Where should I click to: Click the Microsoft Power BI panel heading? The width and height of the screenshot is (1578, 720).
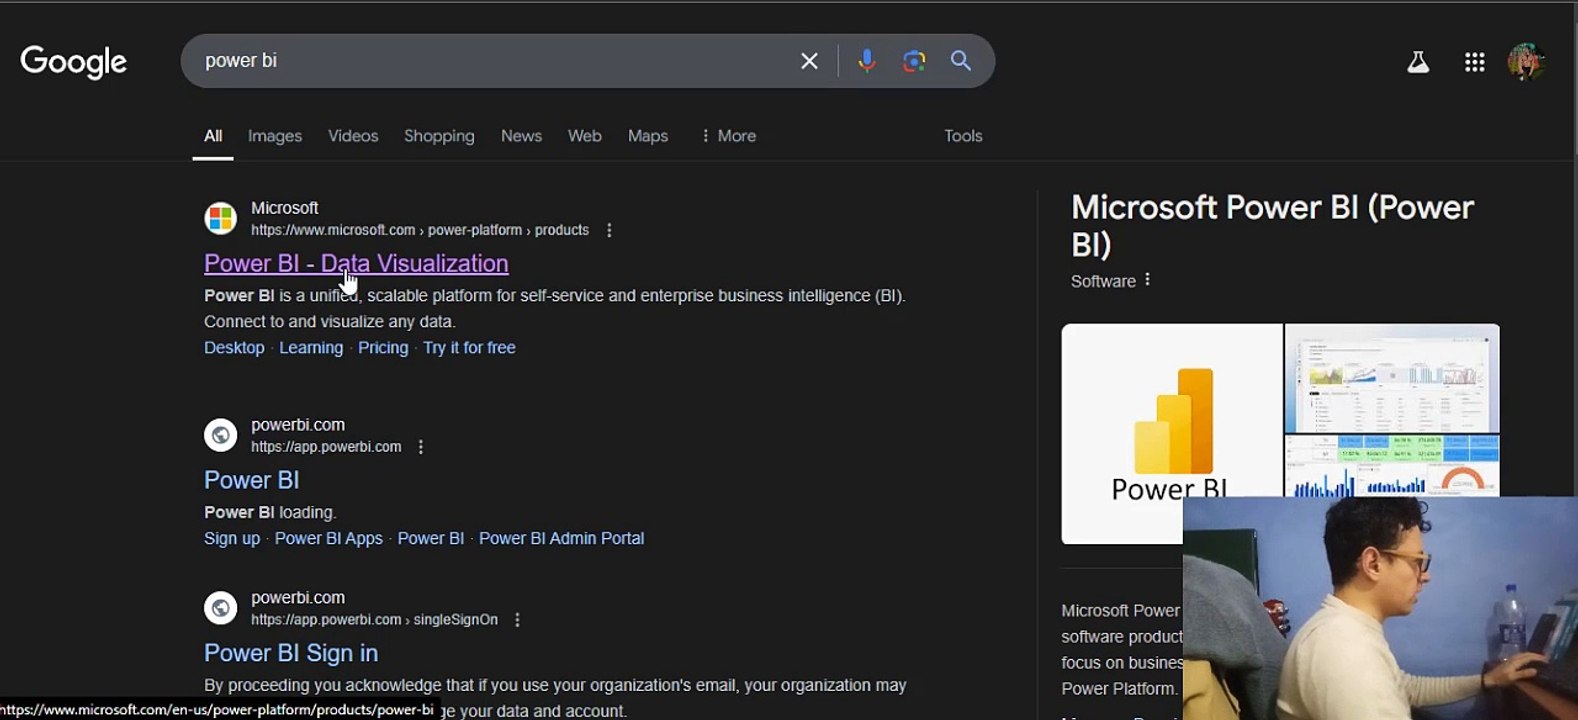pyautogui.click(x=1272, y=225)
